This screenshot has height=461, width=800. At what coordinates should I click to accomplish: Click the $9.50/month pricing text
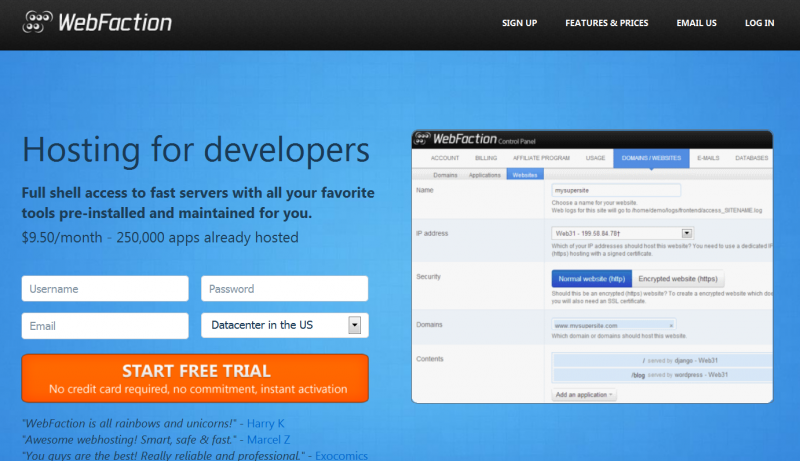click(x=62, y=238)
